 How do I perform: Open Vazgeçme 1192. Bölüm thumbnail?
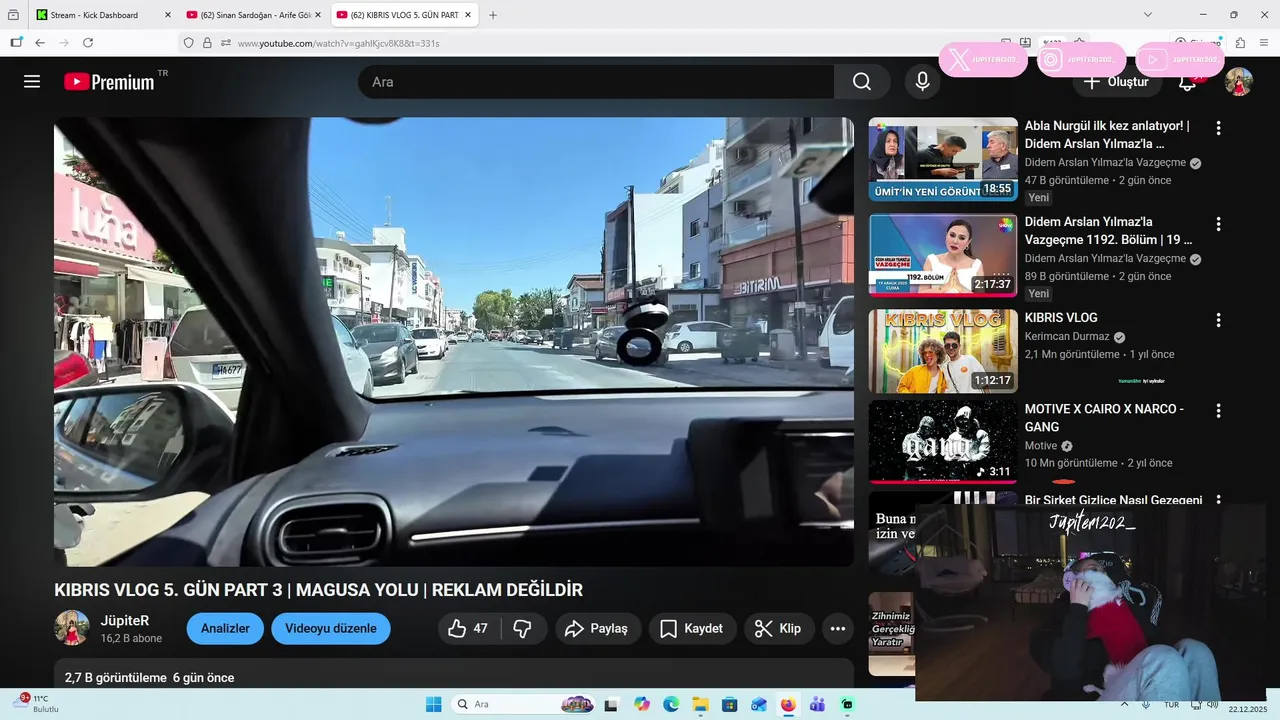tap(943, 255)
